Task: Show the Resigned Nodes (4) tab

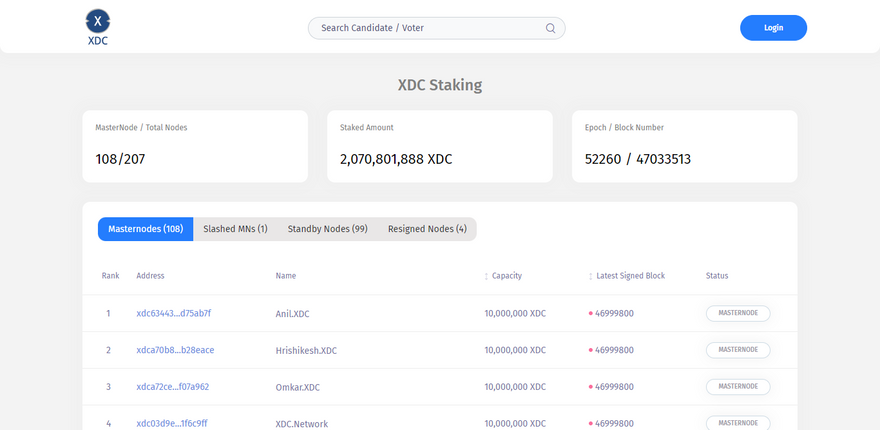Action: click(x=427, y=229)
